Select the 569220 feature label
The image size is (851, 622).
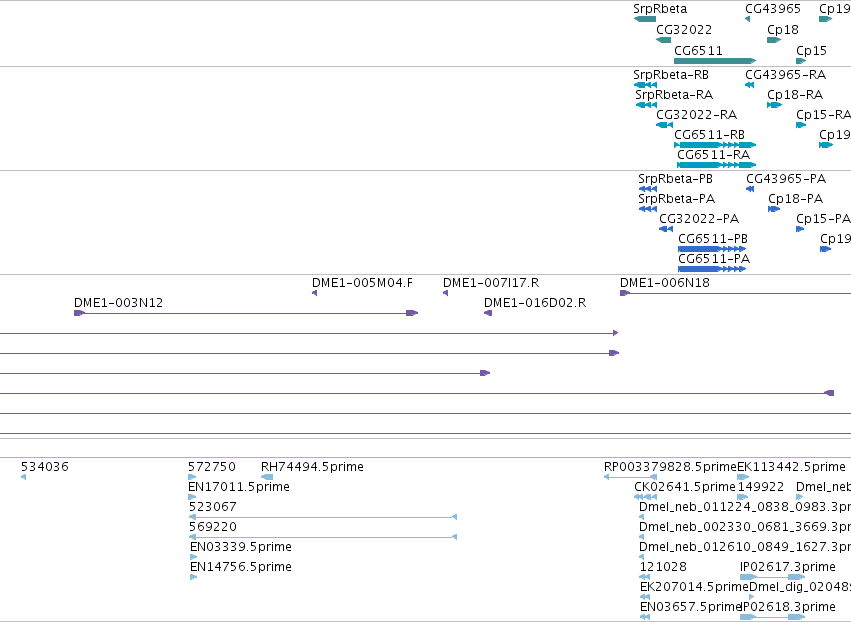click(213, 528)
